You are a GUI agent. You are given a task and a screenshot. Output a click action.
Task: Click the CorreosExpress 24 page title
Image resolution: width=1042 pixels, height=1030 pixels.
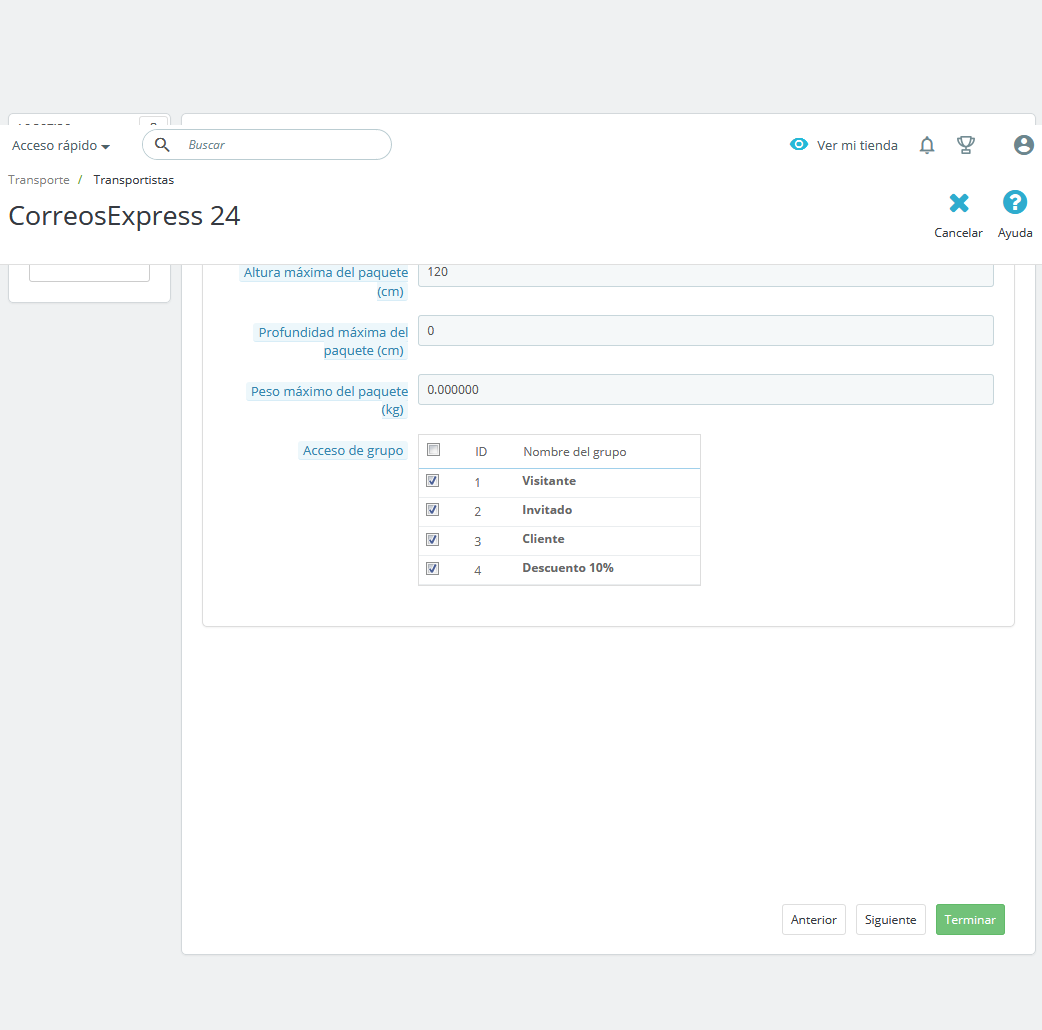(x=124, y=216)
